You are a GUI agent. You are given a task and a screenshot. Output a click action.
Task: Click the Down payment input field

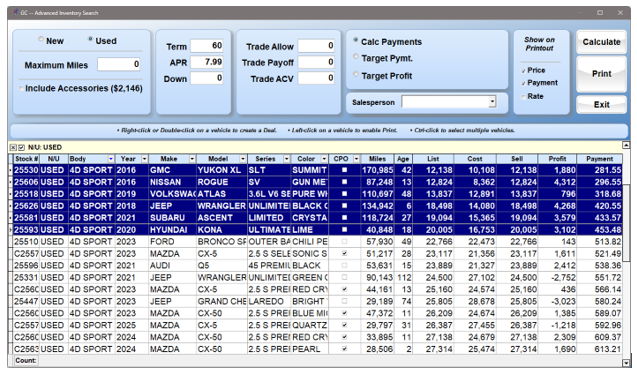pyautogui.click(x=207, y=78)
